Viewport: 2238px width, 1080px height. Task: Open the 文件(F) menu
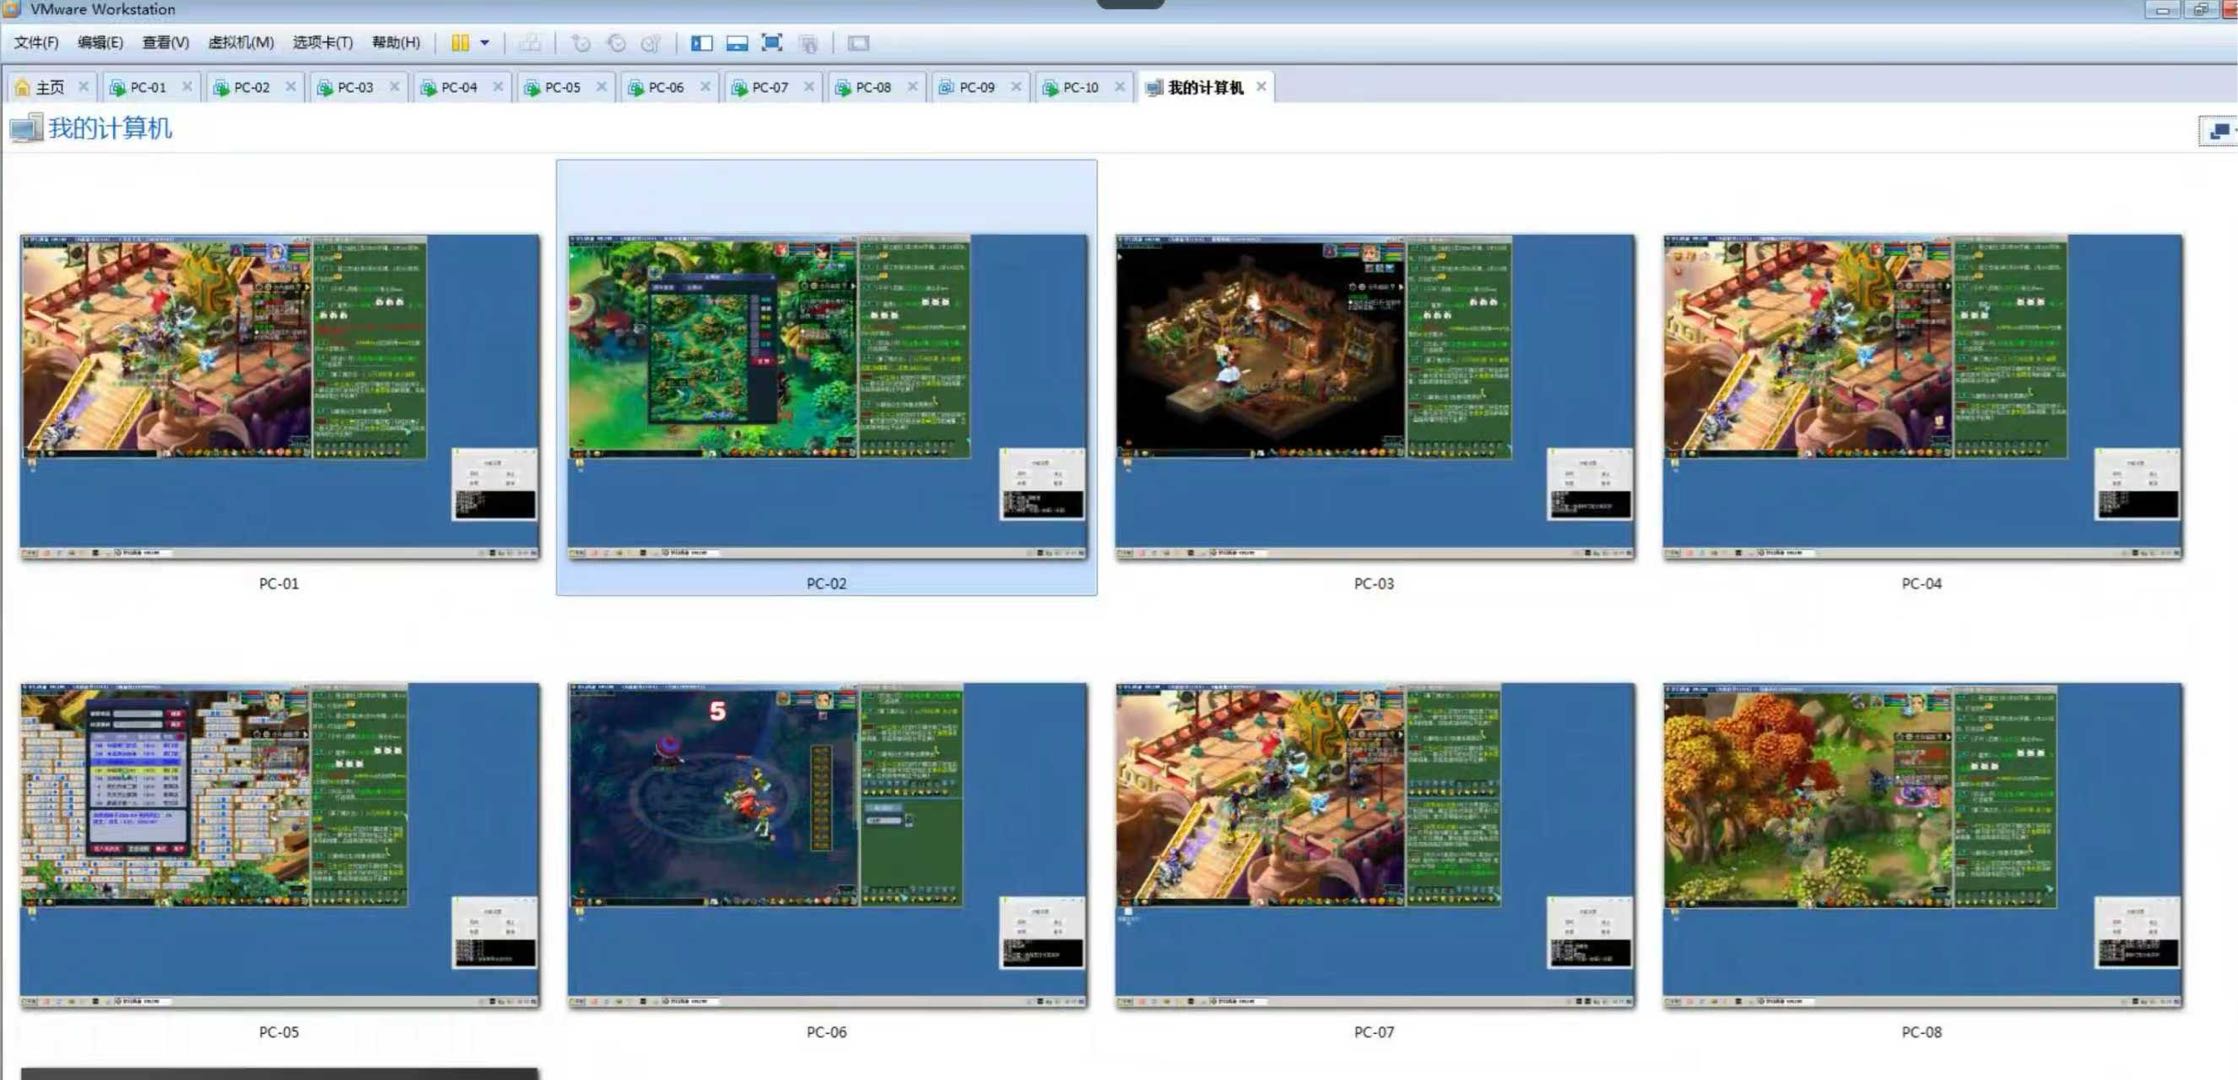click(x=36, y=43)
